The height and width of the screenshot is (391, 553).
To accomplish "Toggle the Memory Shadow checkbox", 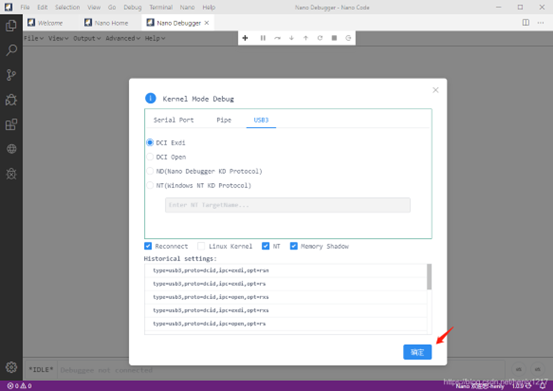I will (x=294, y=246).
